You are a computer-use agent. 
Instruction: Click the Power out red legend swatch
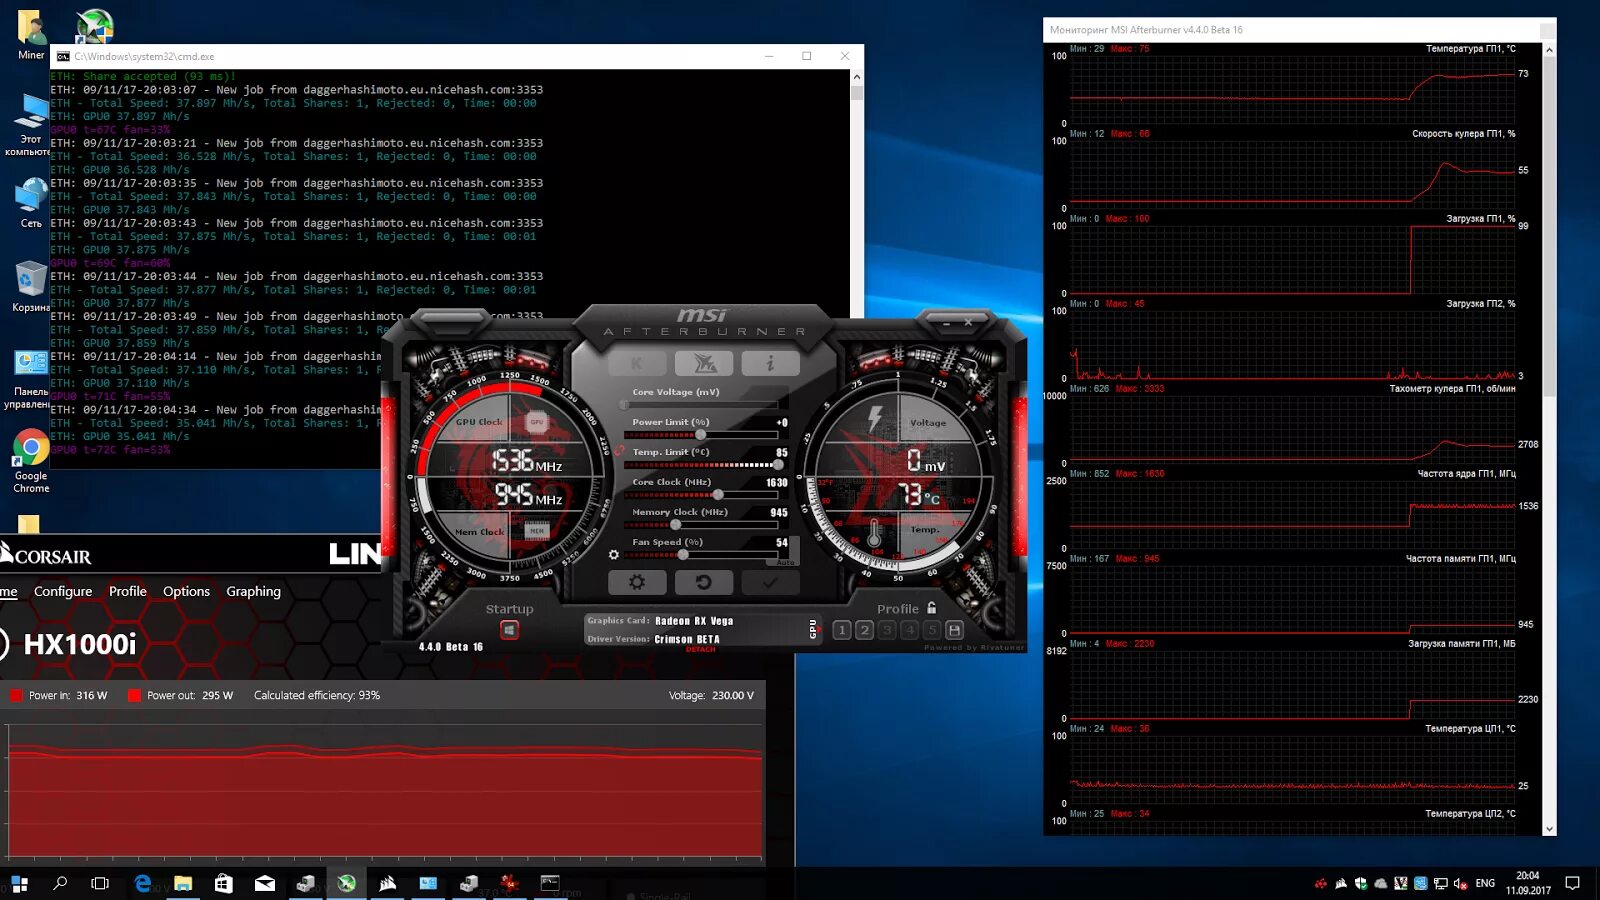134,696
